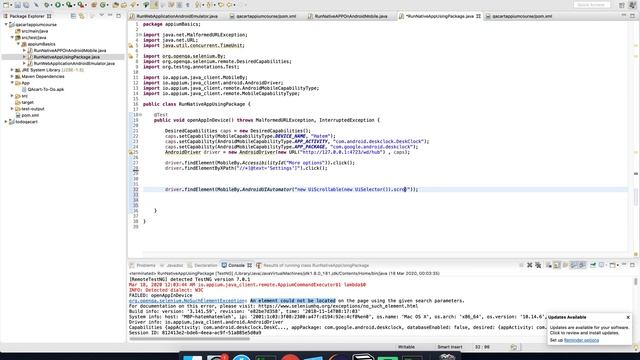The width and height of the screenshot is (640, 360).
Task: Collapse the src/test/java source folder
Action: 12,38
